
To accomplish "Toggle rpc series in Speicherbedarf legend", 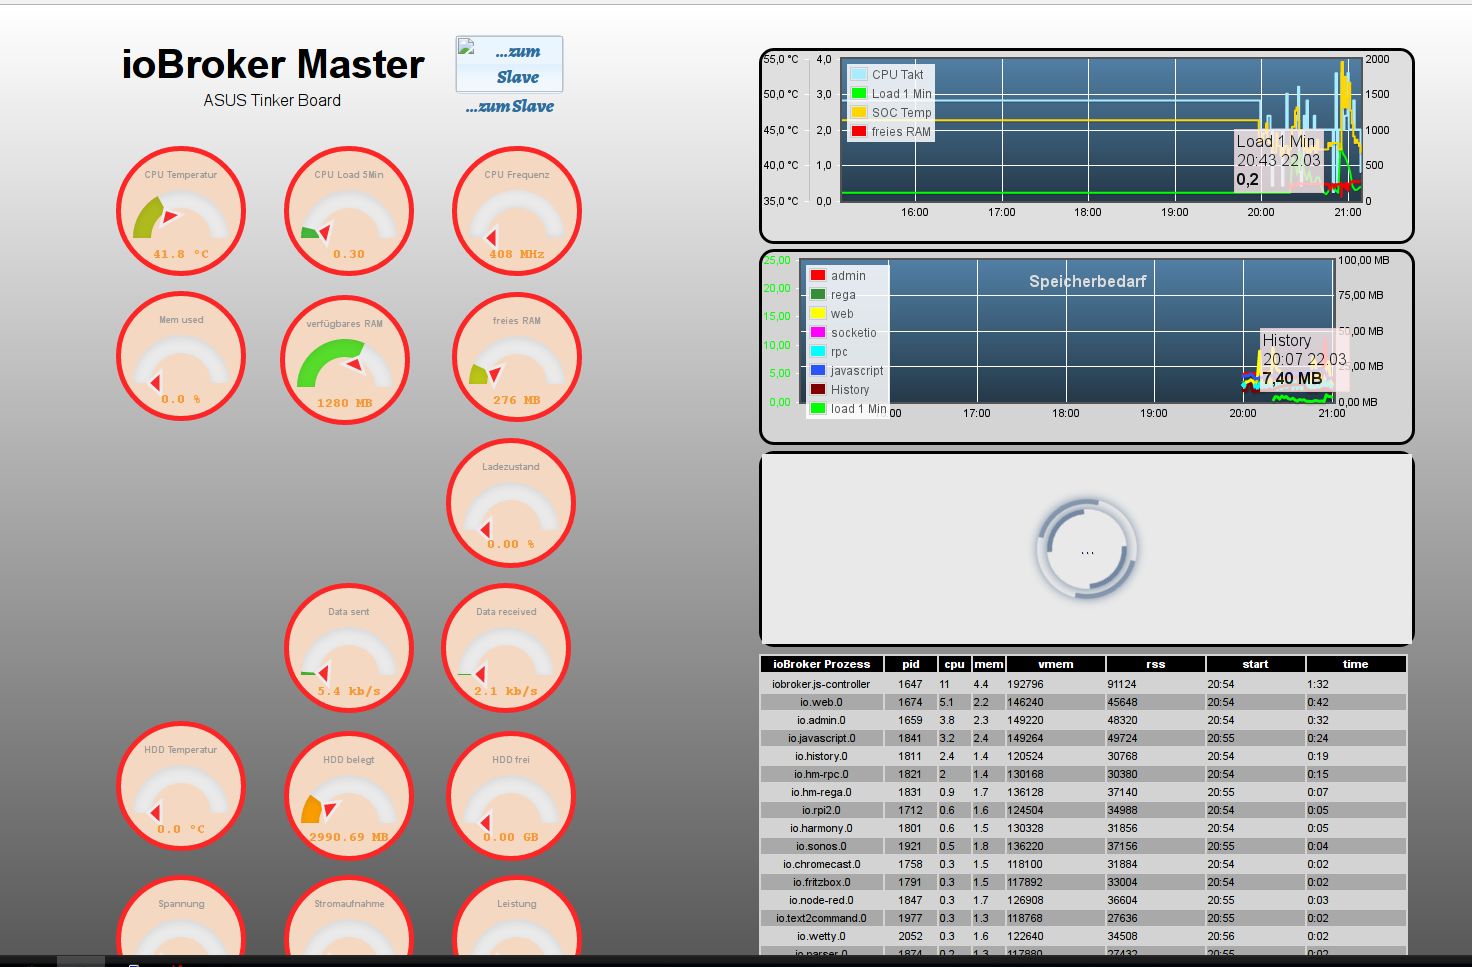I will [829, 352].
